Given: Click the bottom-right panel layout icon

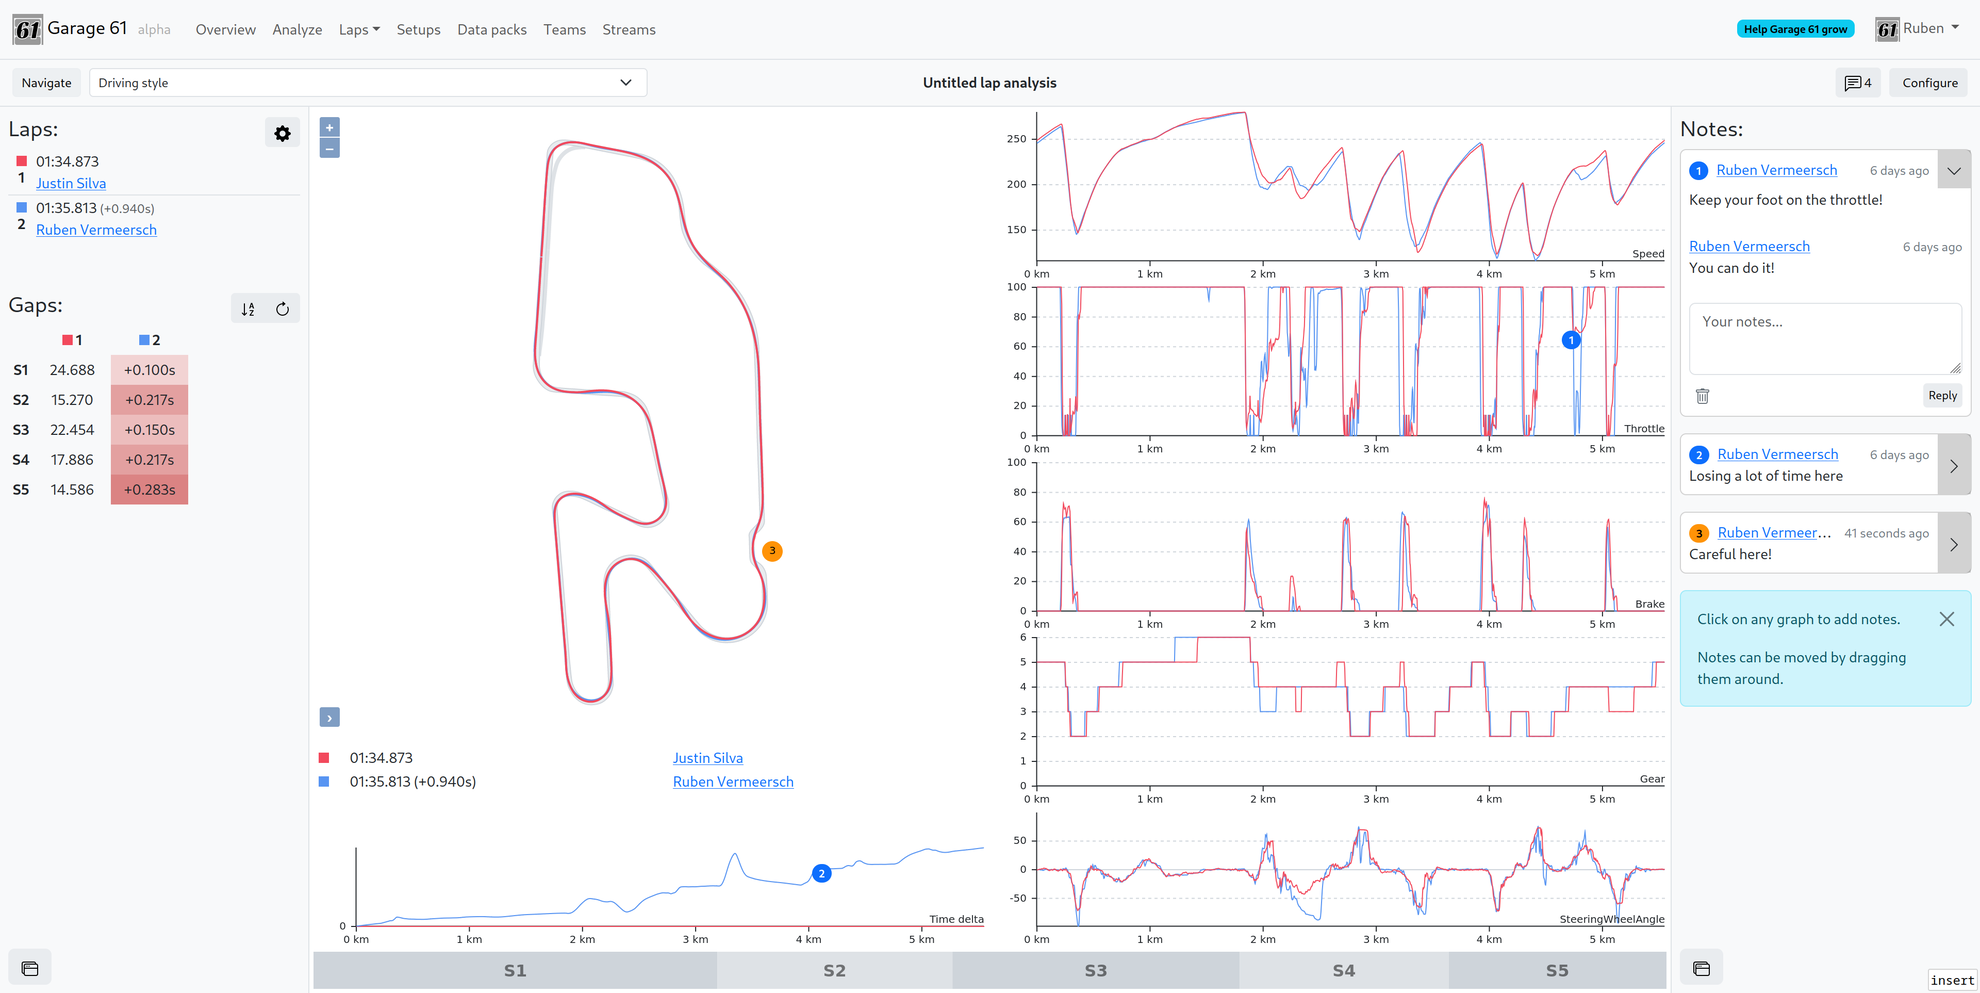Looking at the screenshot, I should pyautogui.click(x=1701, y=968).
